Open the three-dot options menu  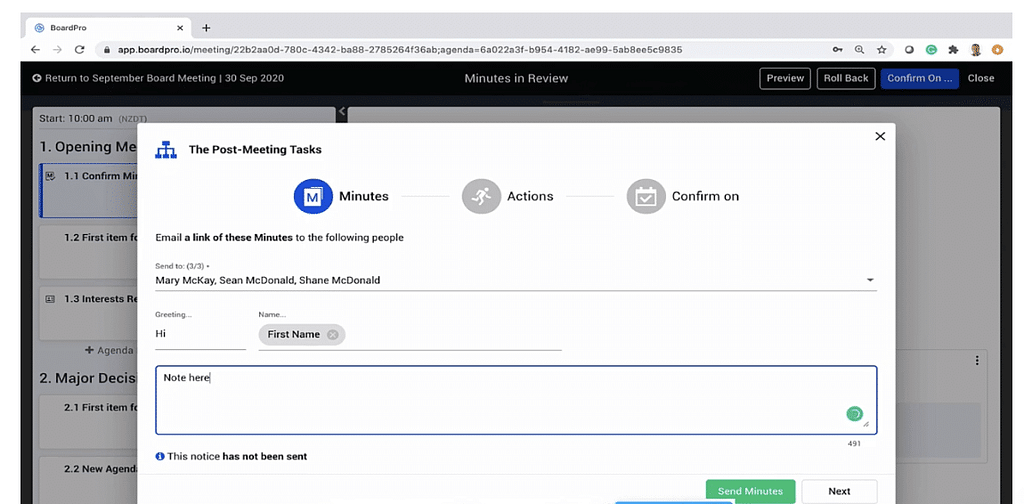[x=976, y=361]
